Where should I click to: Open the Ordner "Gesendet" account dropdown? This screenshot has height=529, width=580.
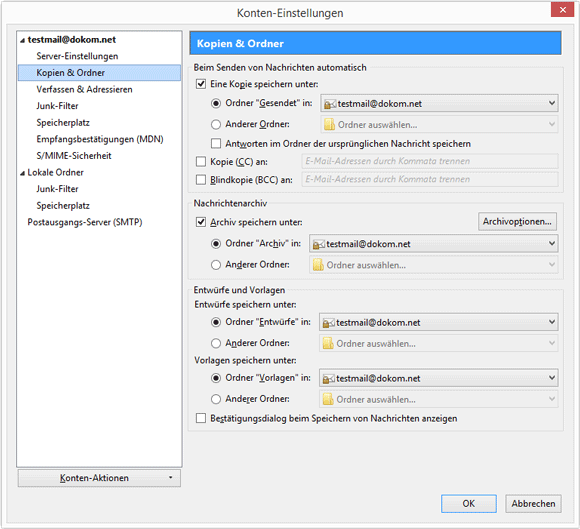(x=439, y=104)
